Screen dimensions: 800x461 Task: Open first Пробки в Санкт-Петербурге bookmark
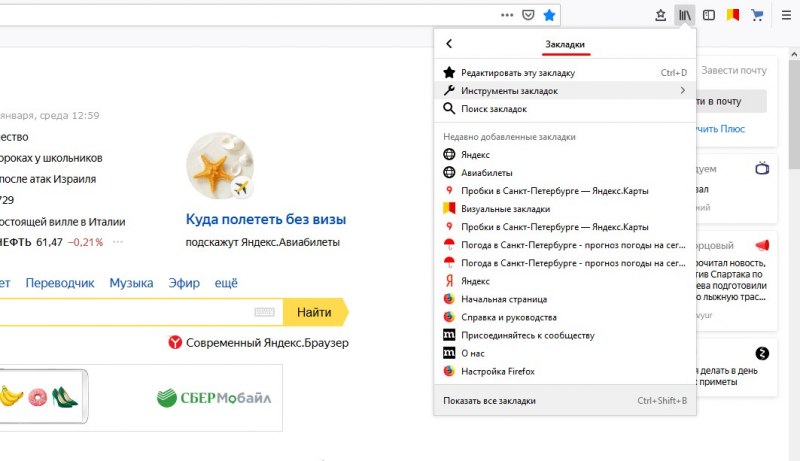click(565, 191)
